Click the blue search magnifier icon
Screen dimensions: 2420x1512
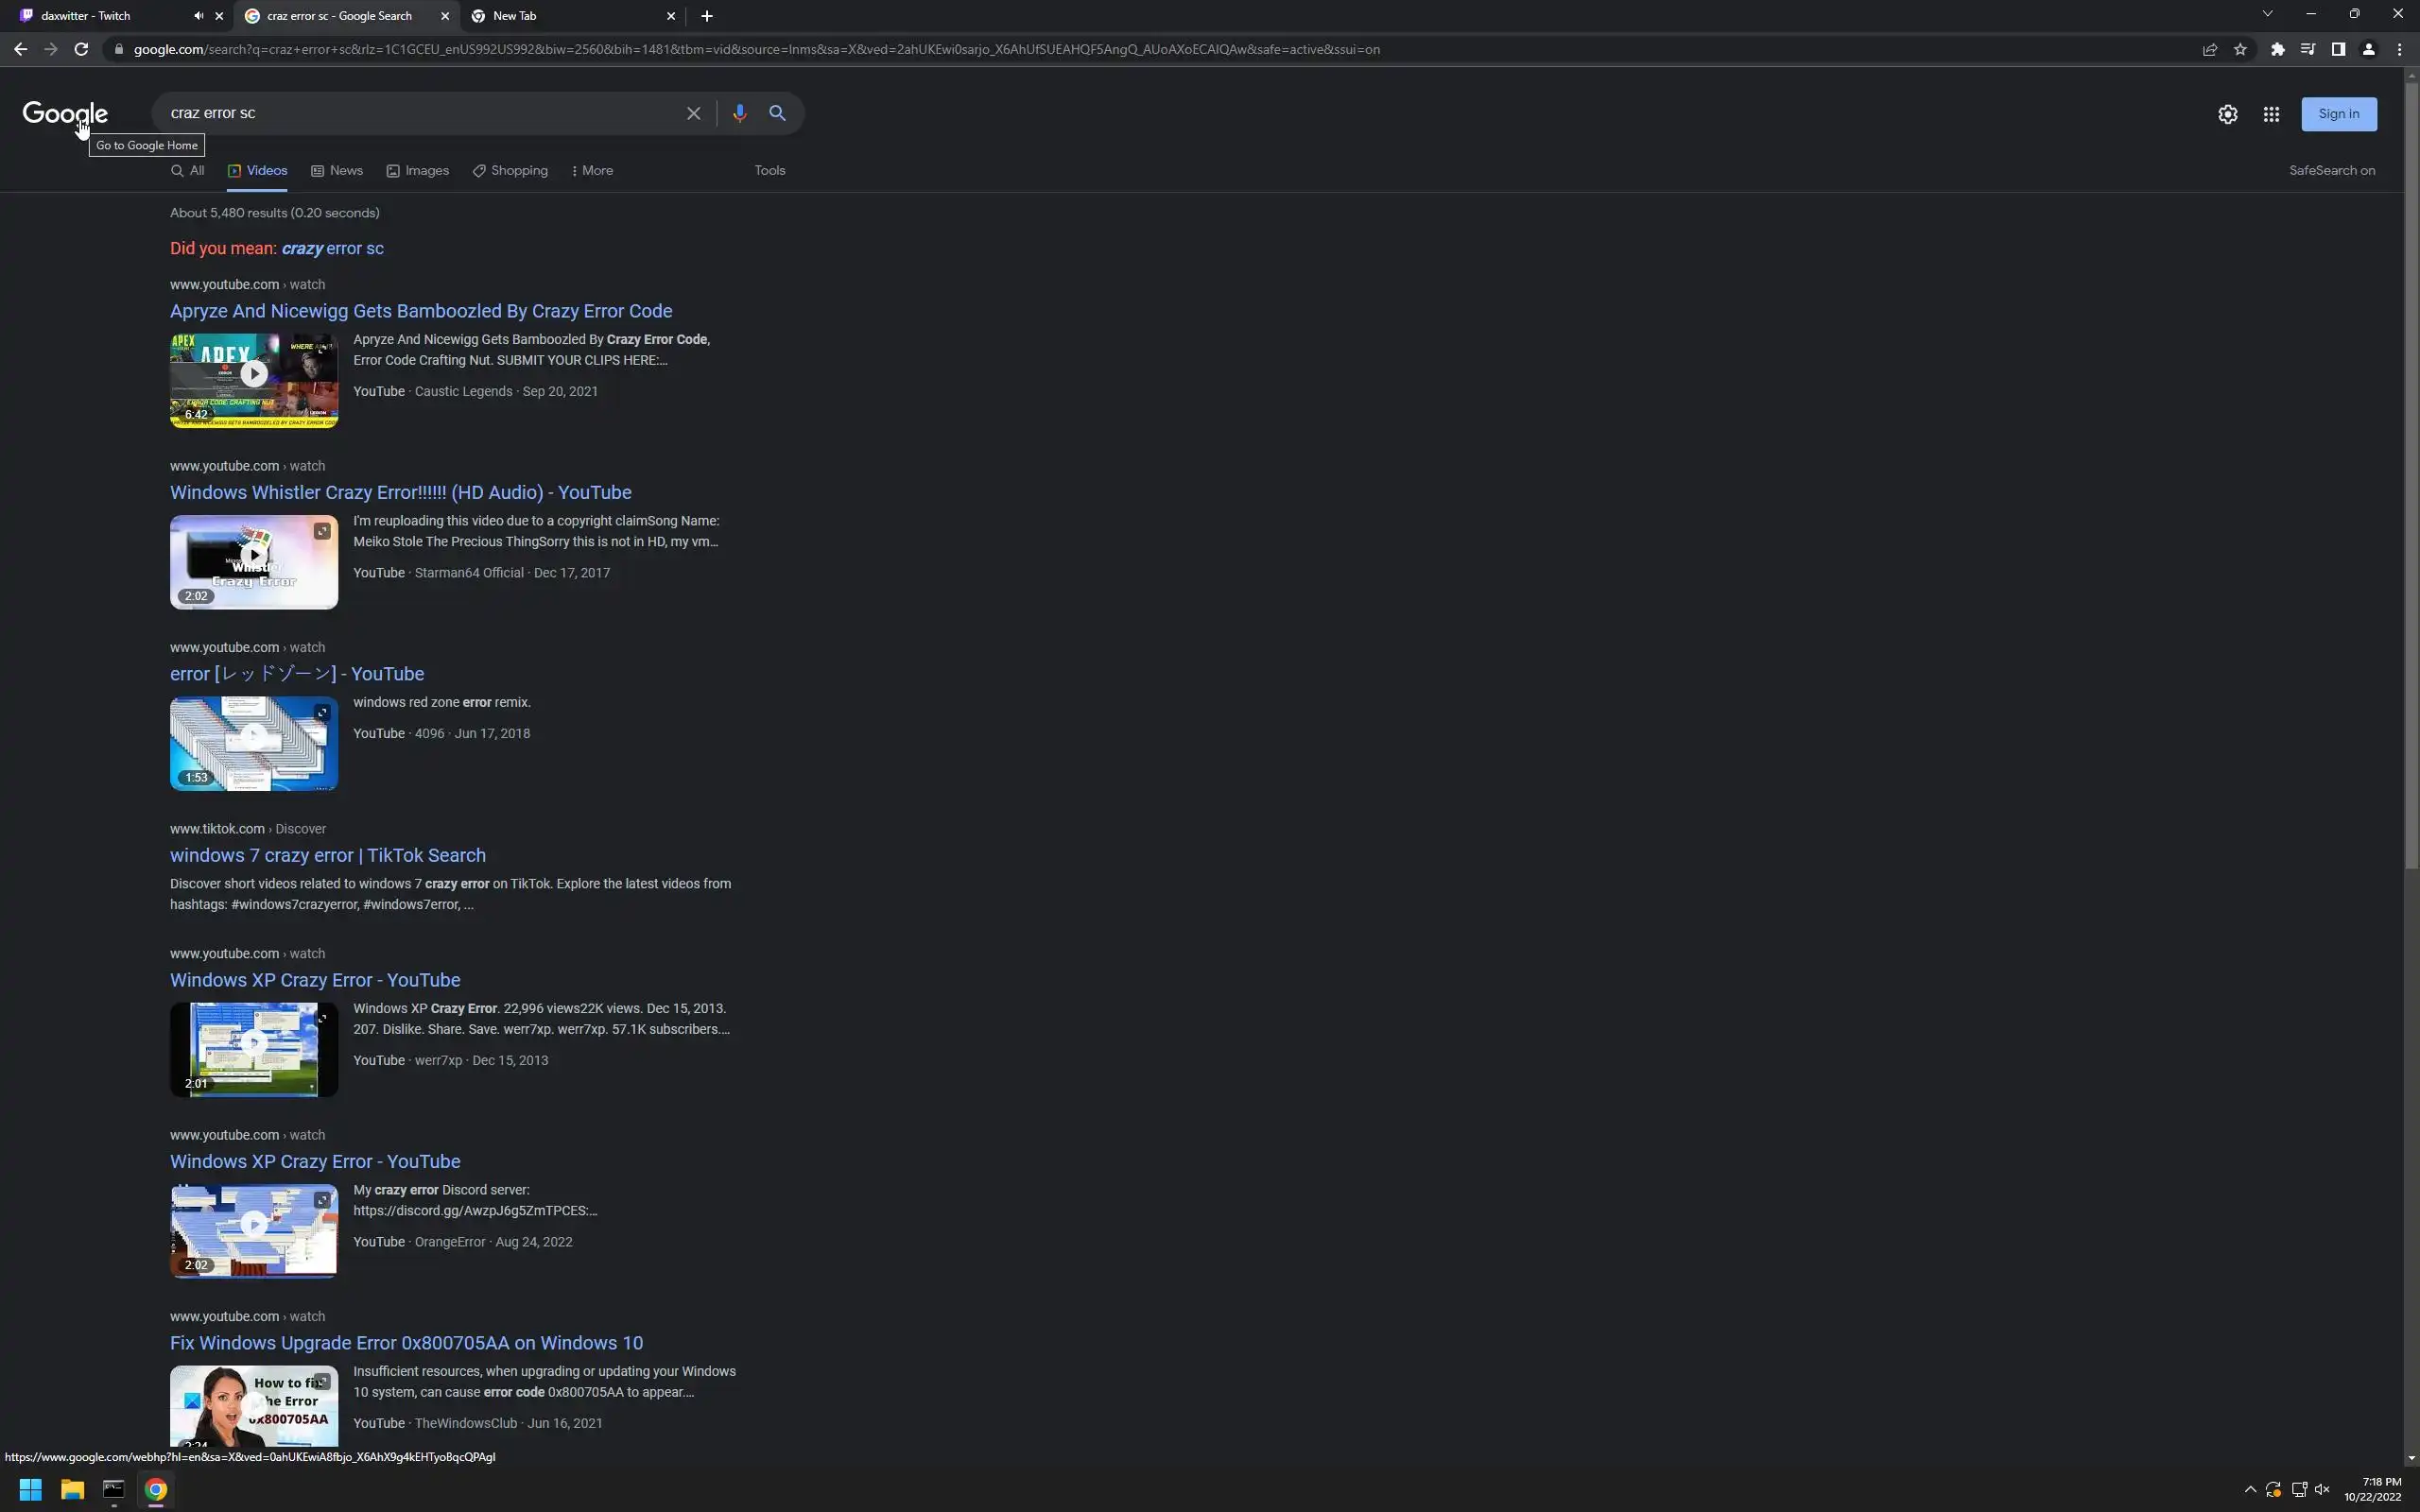click(x=777, y=113)
